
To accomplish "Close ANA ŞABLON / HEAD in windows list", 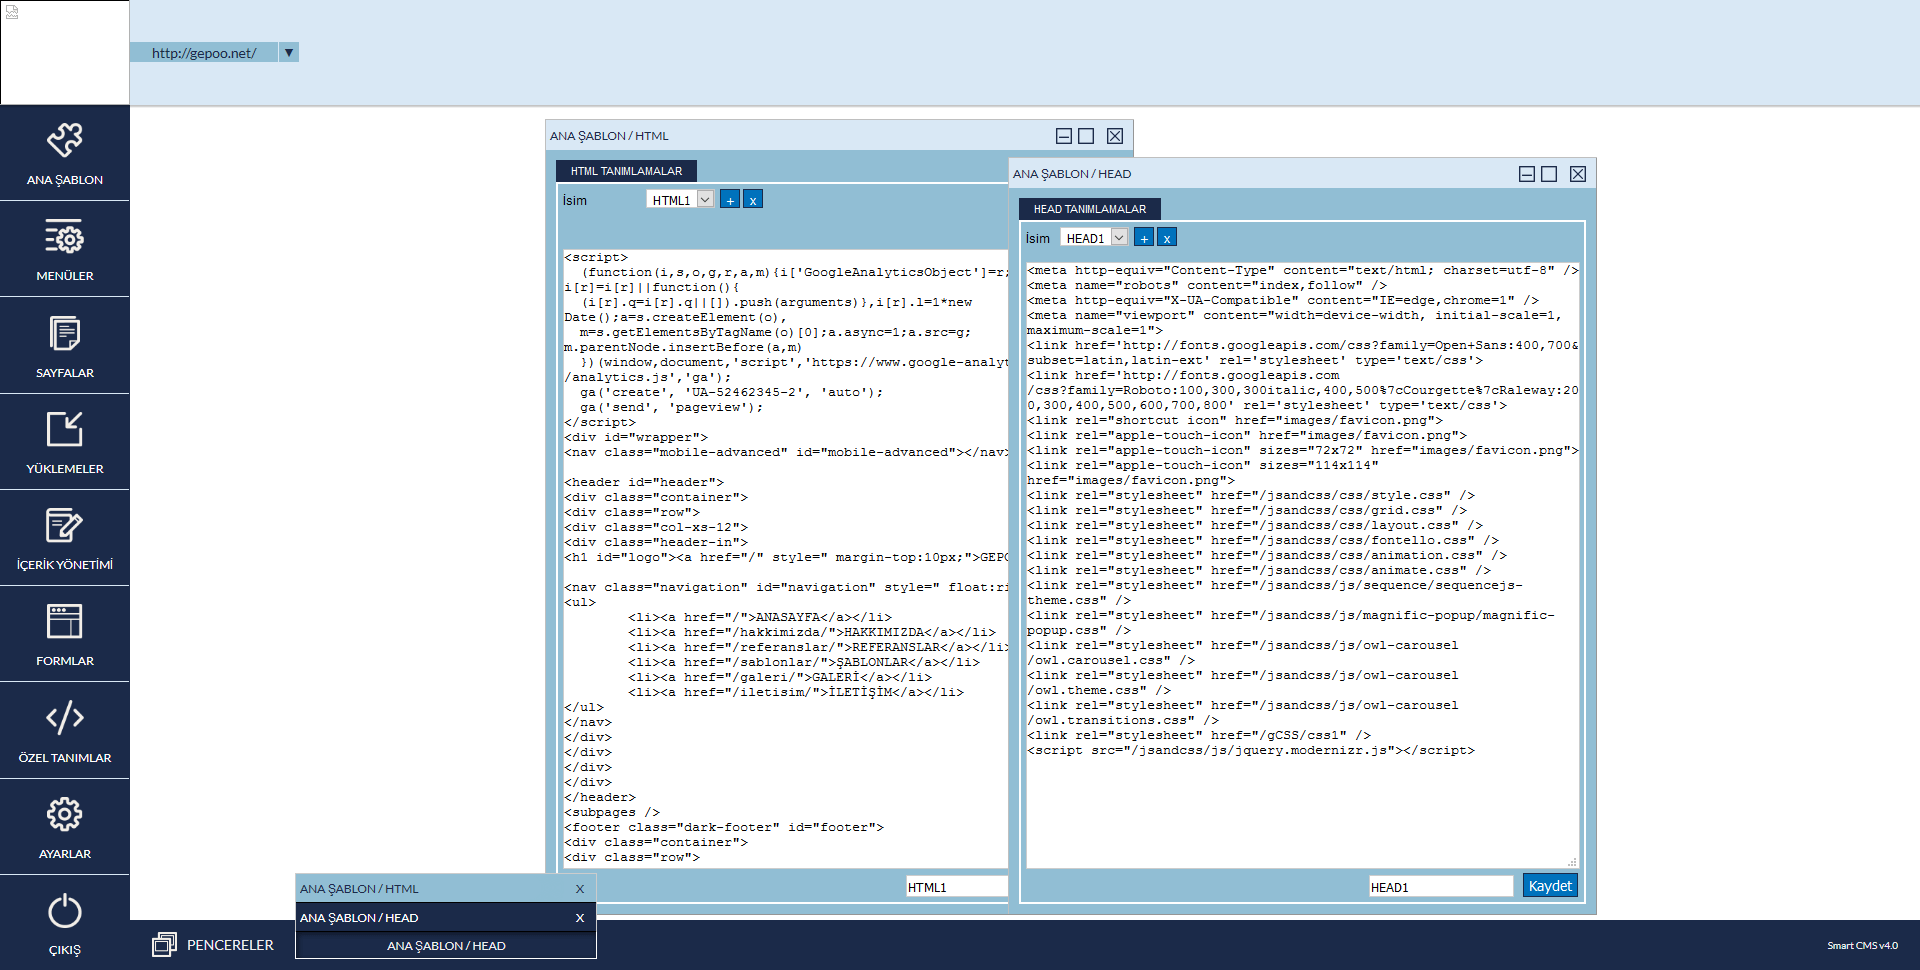I will pyautogui.click(x=580, y=918).
